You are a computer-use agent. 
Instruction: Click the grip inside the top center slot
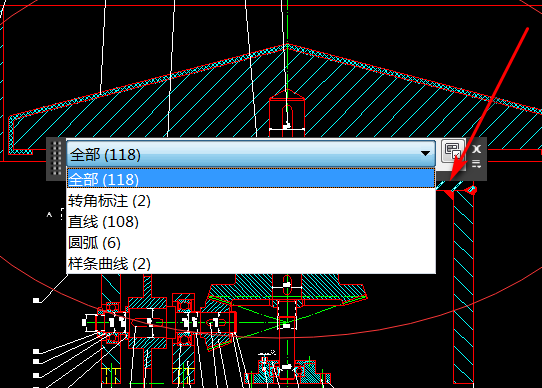click(287, 126)
